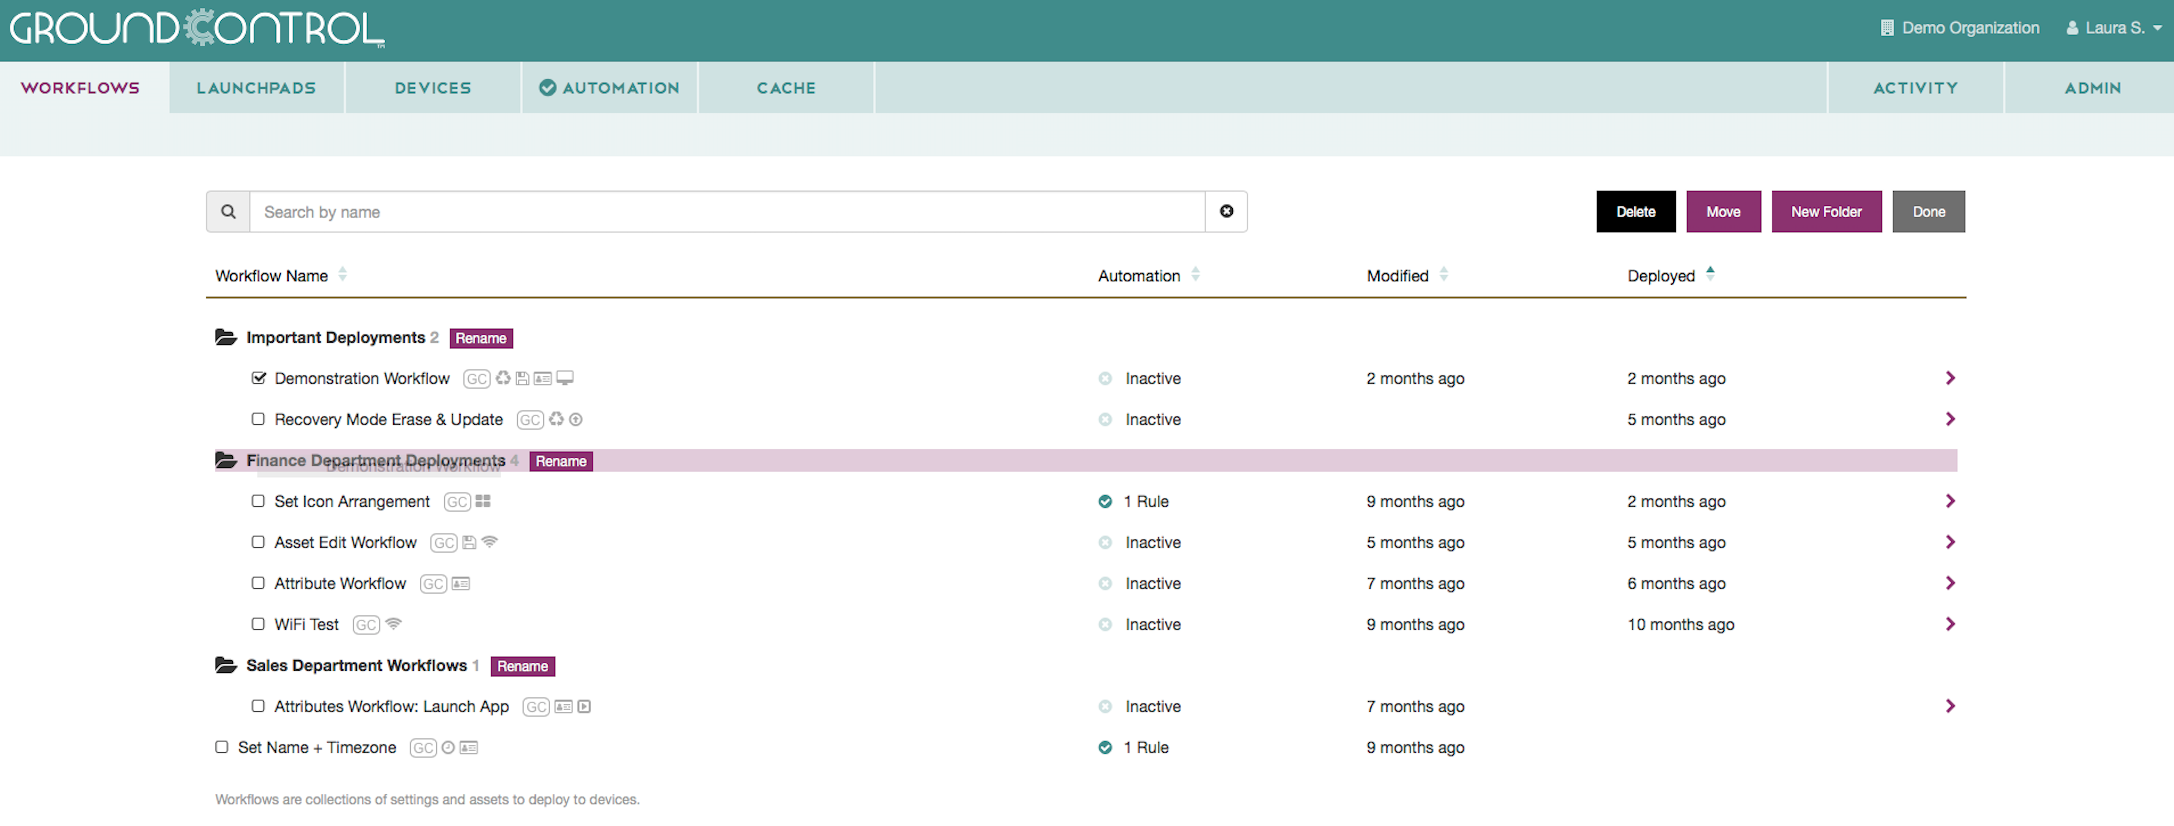Image resolution: width=2174 pixels, height=826 pixels.
Task: Check the Asset Edit Workflow checkbox
Action: point(258,542)
